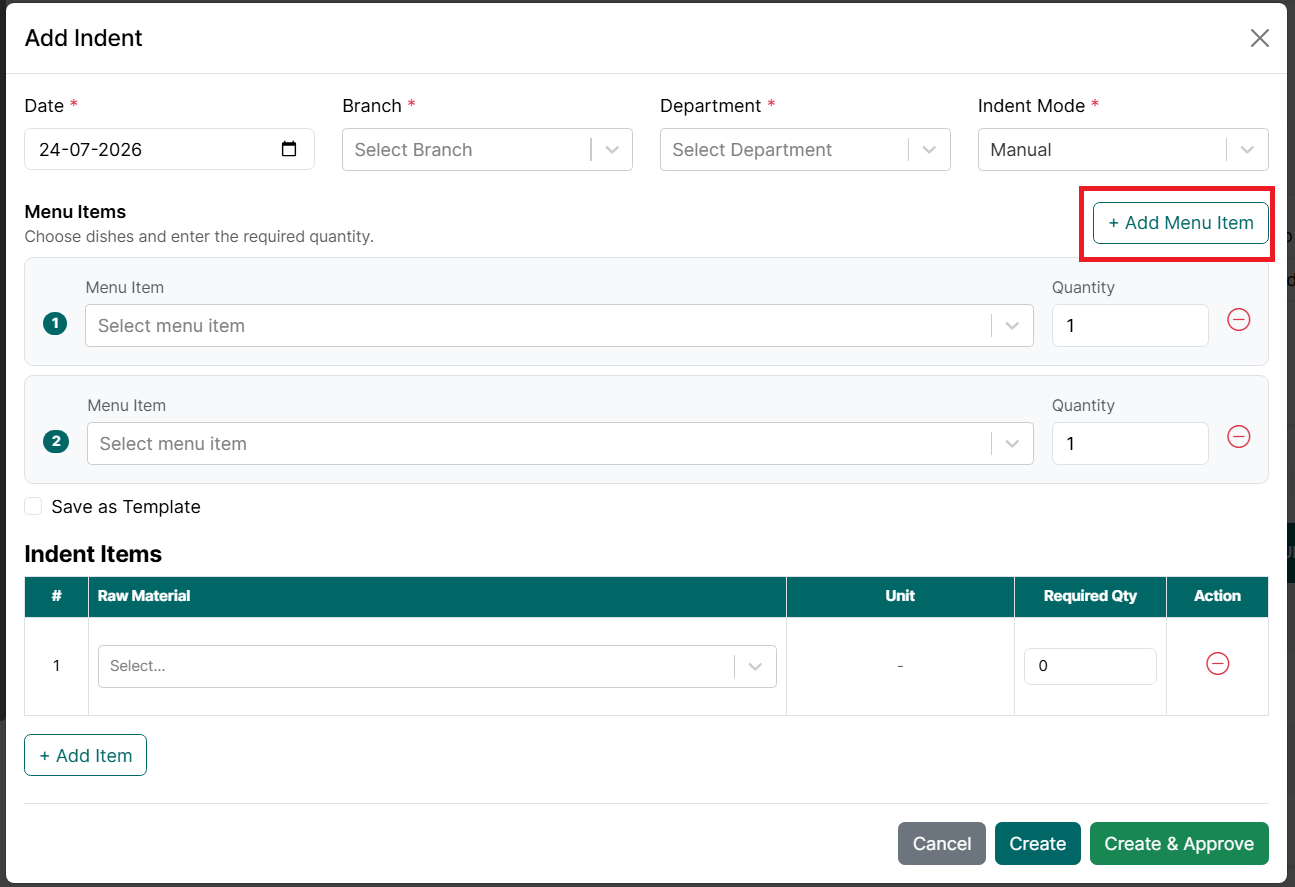1295x887 pixels.
Task: Expand the Indent Mode dropdown
Action: [x=1123, y=149]
